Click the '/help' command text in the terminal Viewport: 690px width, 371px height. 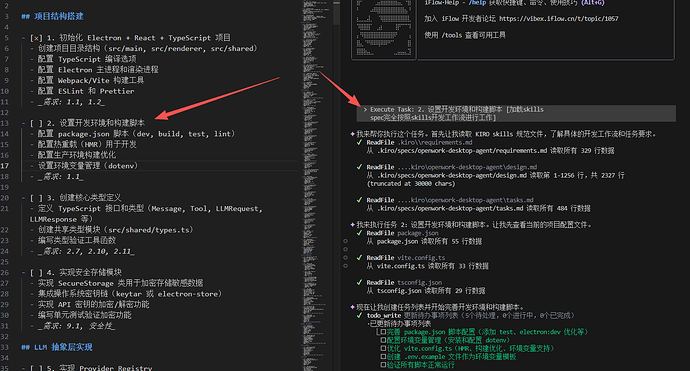[x=477, y=3]
